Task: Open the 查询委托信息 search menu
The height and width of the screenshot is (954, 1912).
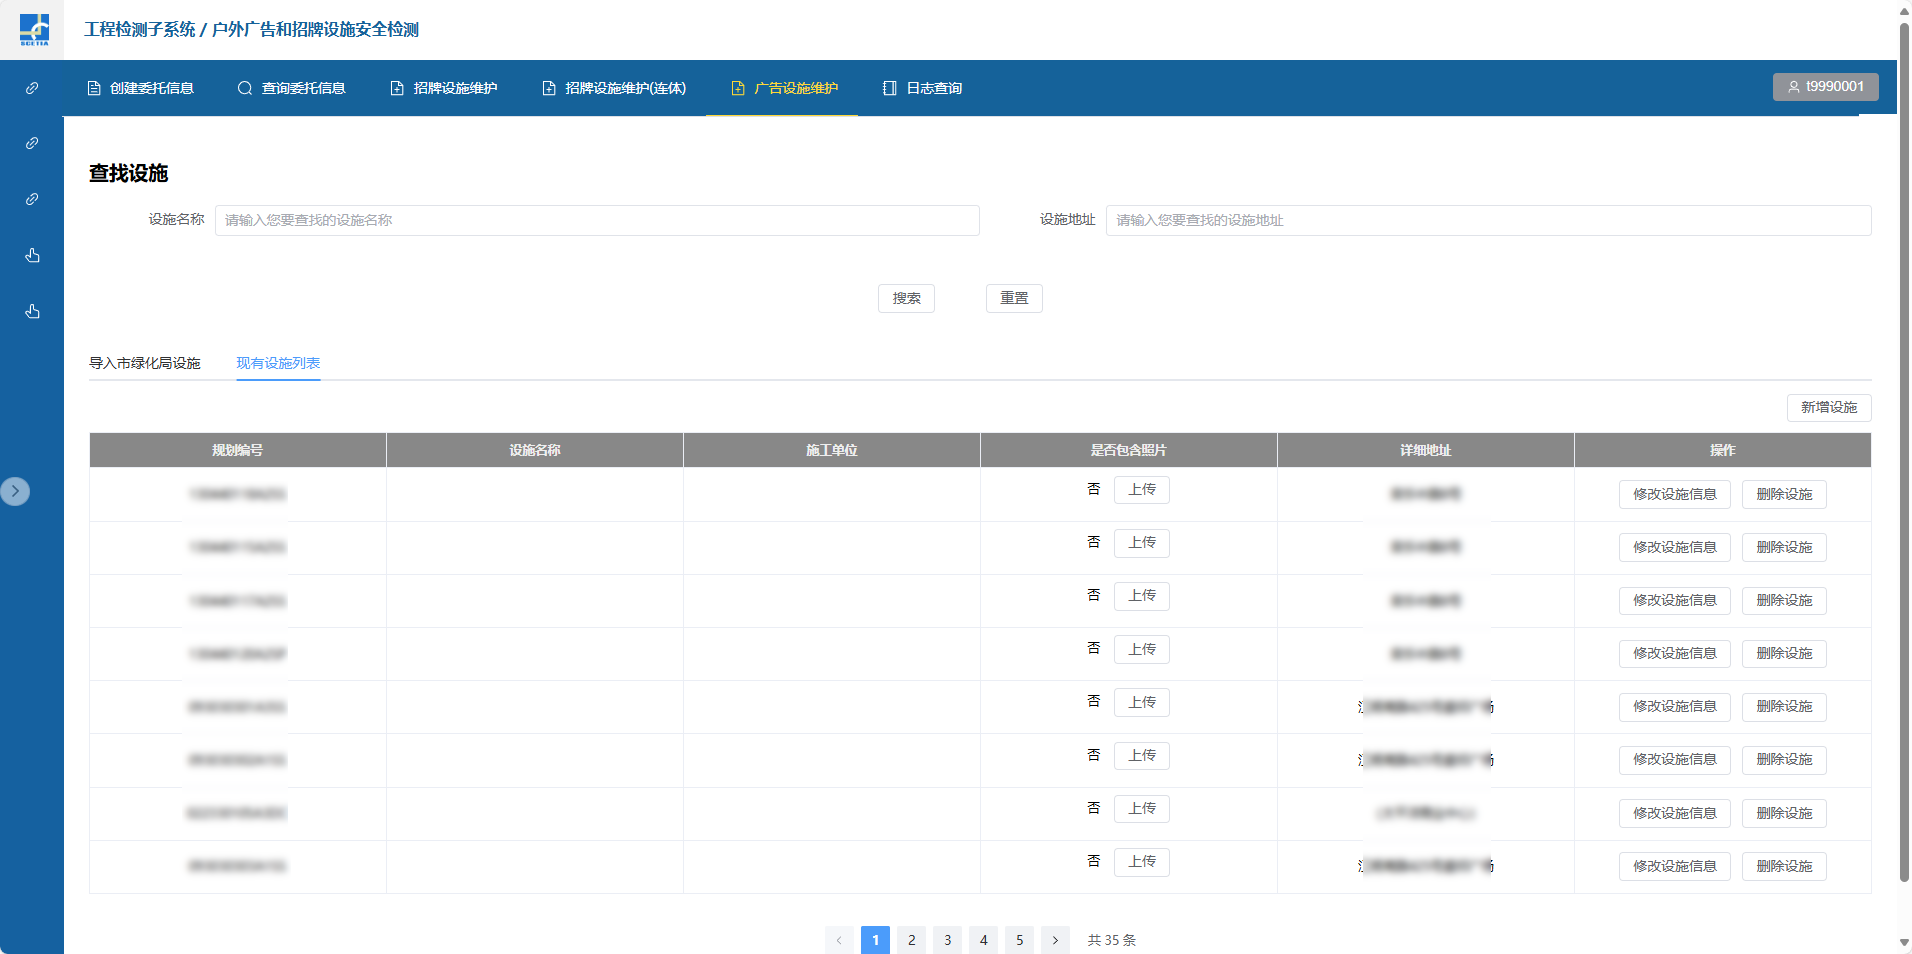Action: tap(292, 88)
